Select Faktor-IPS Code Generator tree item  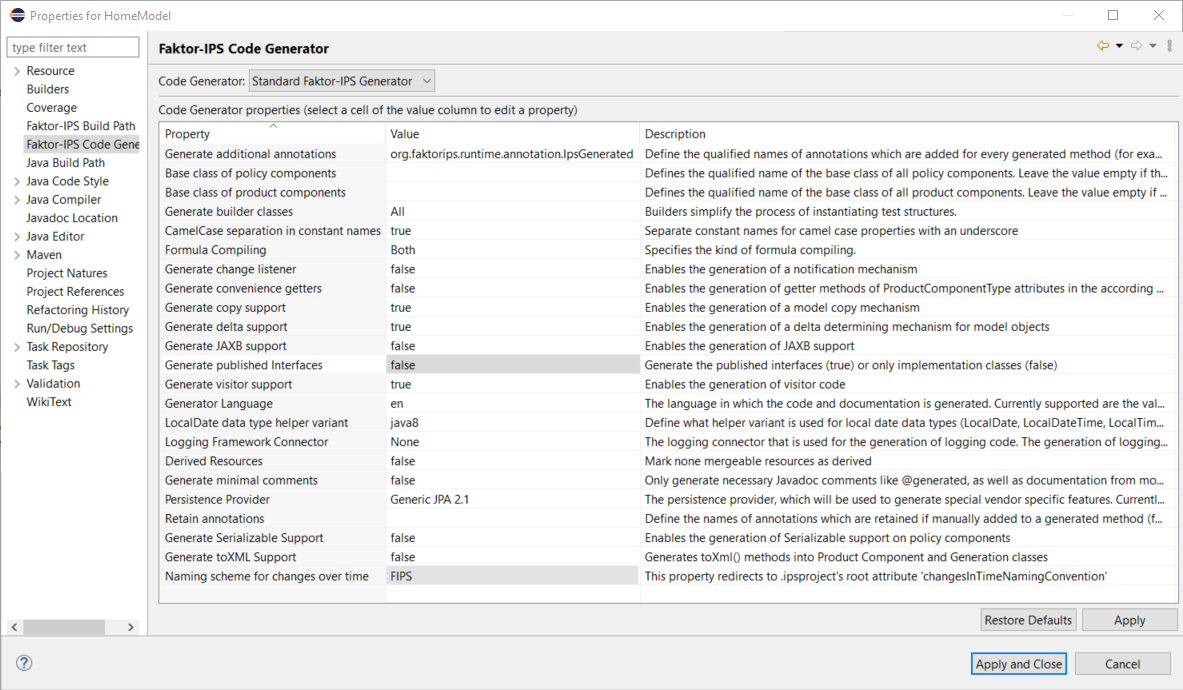82,144
